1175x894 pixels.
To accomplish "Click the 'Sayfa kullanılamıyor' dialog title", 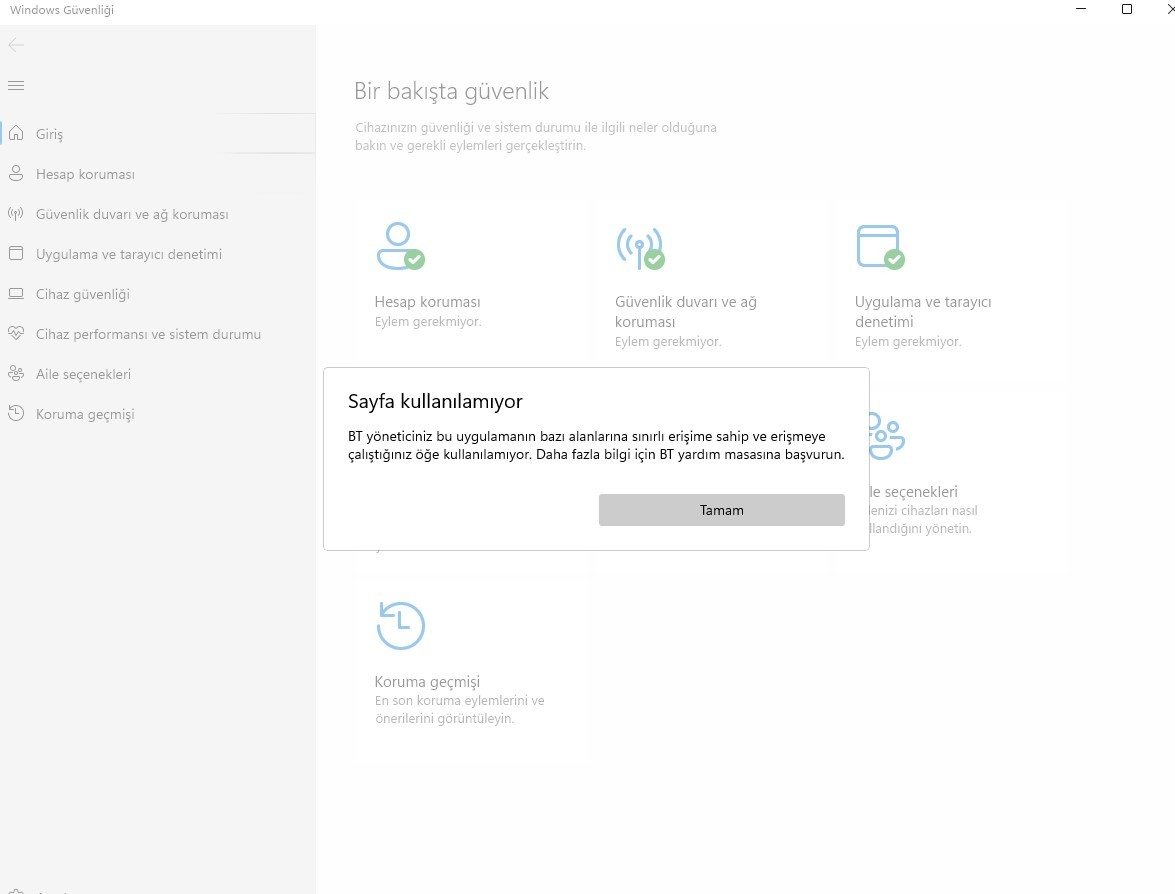I will 435,402.
